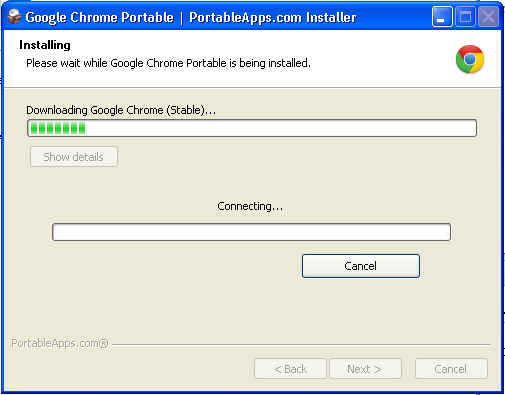Click the Google Chrome logo in the header

click(x=470, y=59)
